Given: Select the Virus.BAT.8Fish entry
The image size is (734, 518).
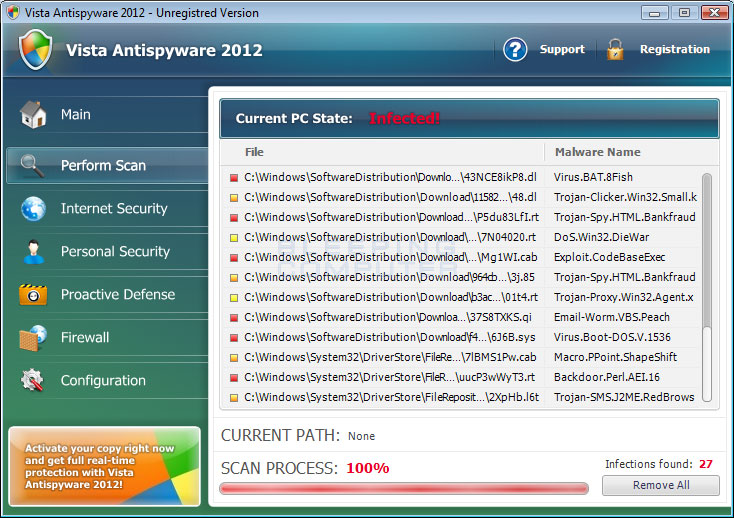Looking at the screenshot, I should pos(593,177).
